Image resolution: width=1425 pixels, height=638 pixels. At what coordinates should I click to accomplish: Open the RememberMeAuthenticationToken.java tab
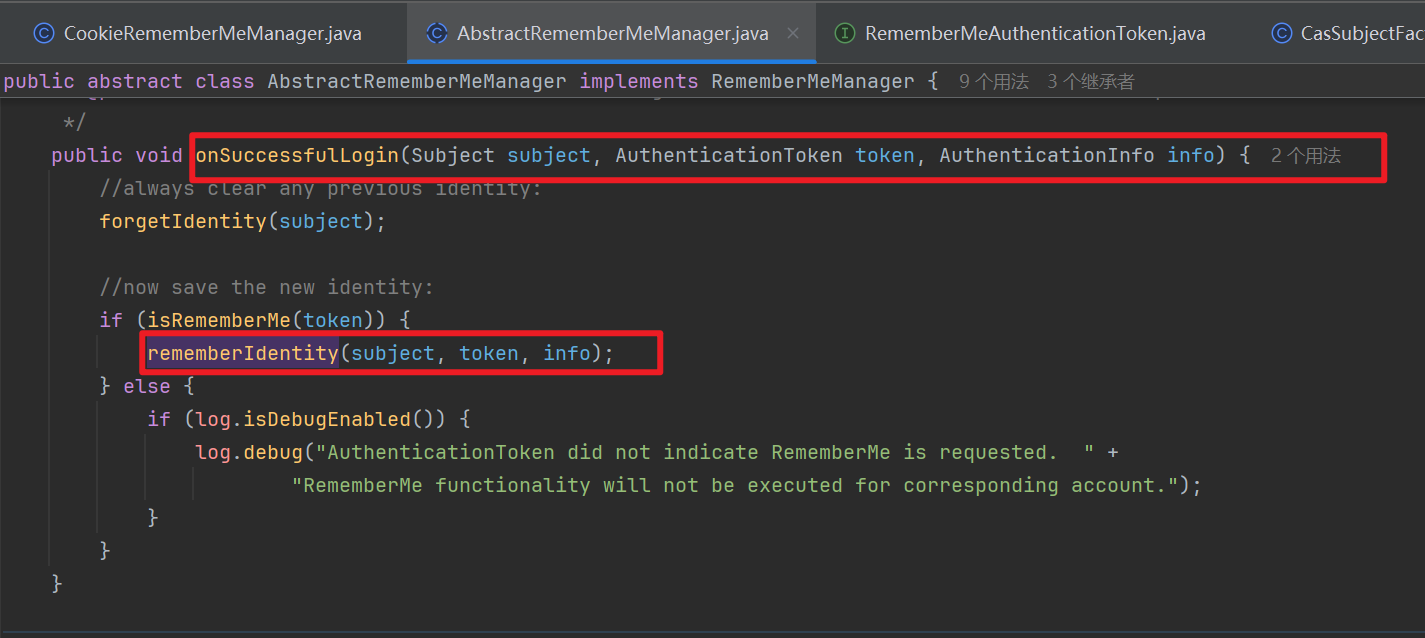point(1034,34)
